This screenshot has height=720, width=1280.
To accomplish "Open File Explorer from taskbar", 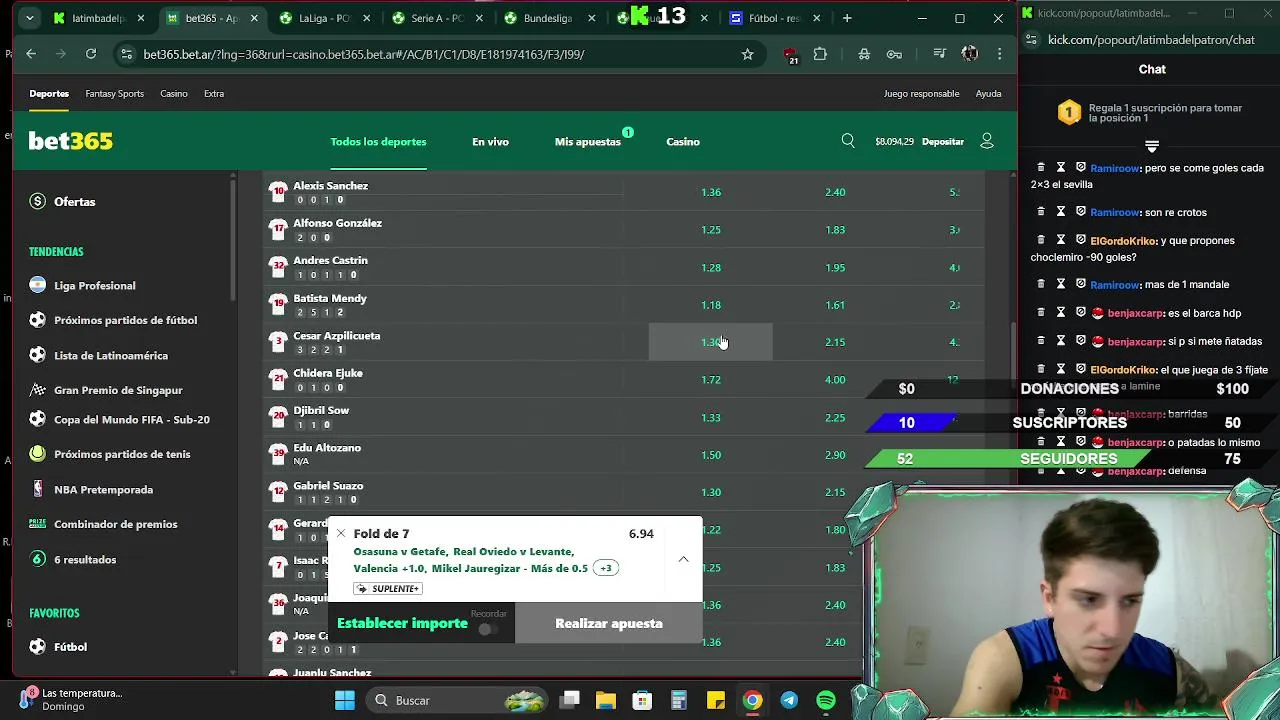I will coord(606,700).
